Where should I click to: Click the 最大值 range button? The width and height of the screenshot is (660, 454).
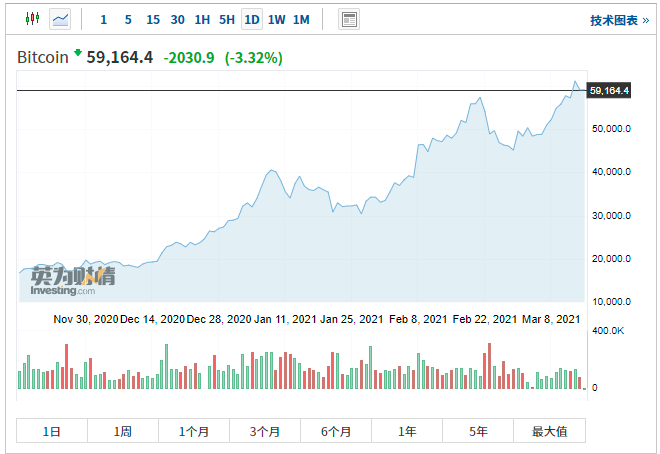549,431
